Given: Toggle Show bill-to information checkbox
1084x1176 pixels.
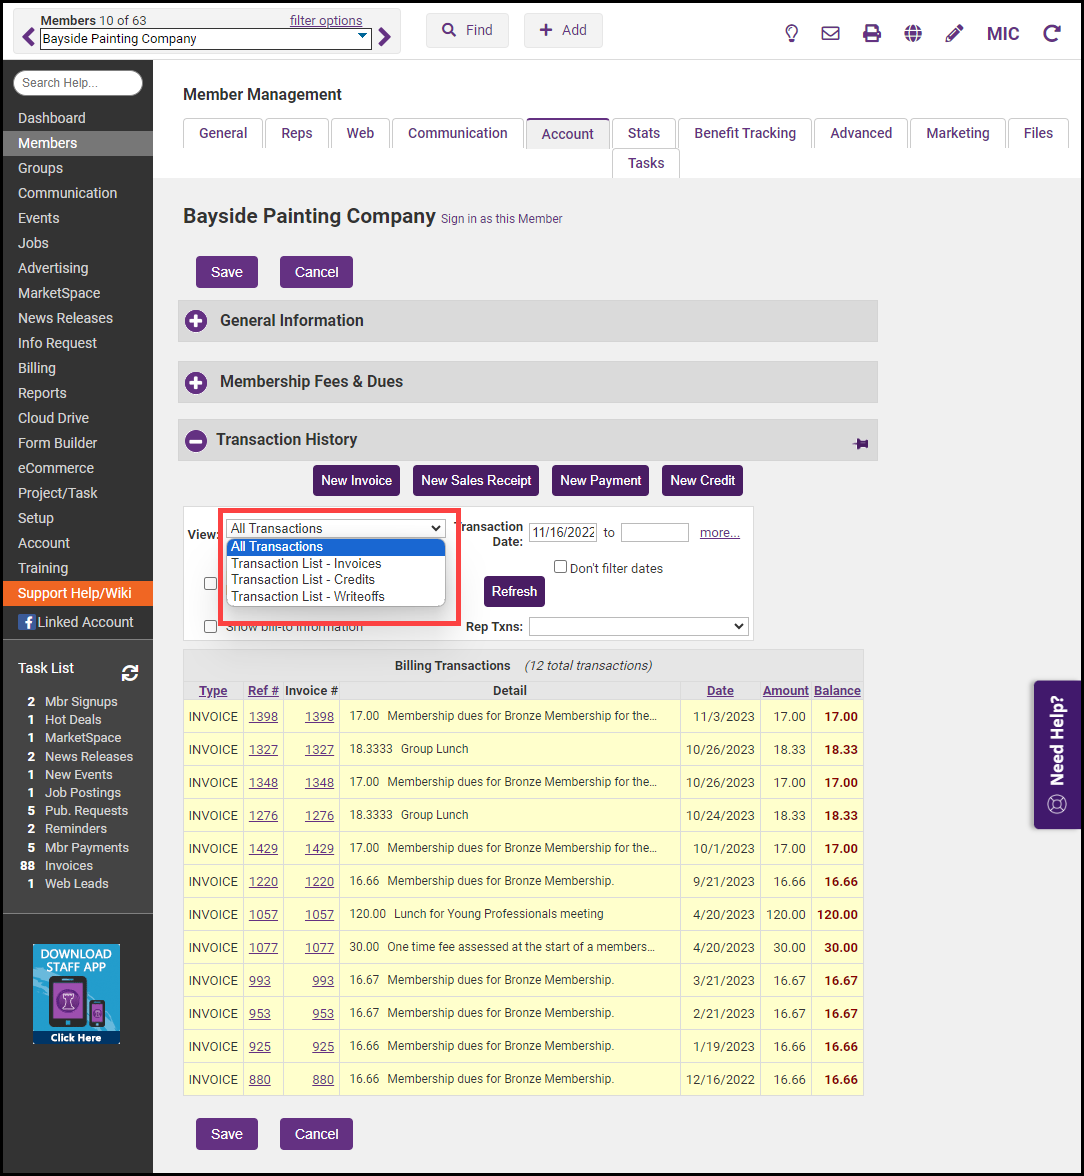Looking at the screenshot, I should click(x=211, y=627).
